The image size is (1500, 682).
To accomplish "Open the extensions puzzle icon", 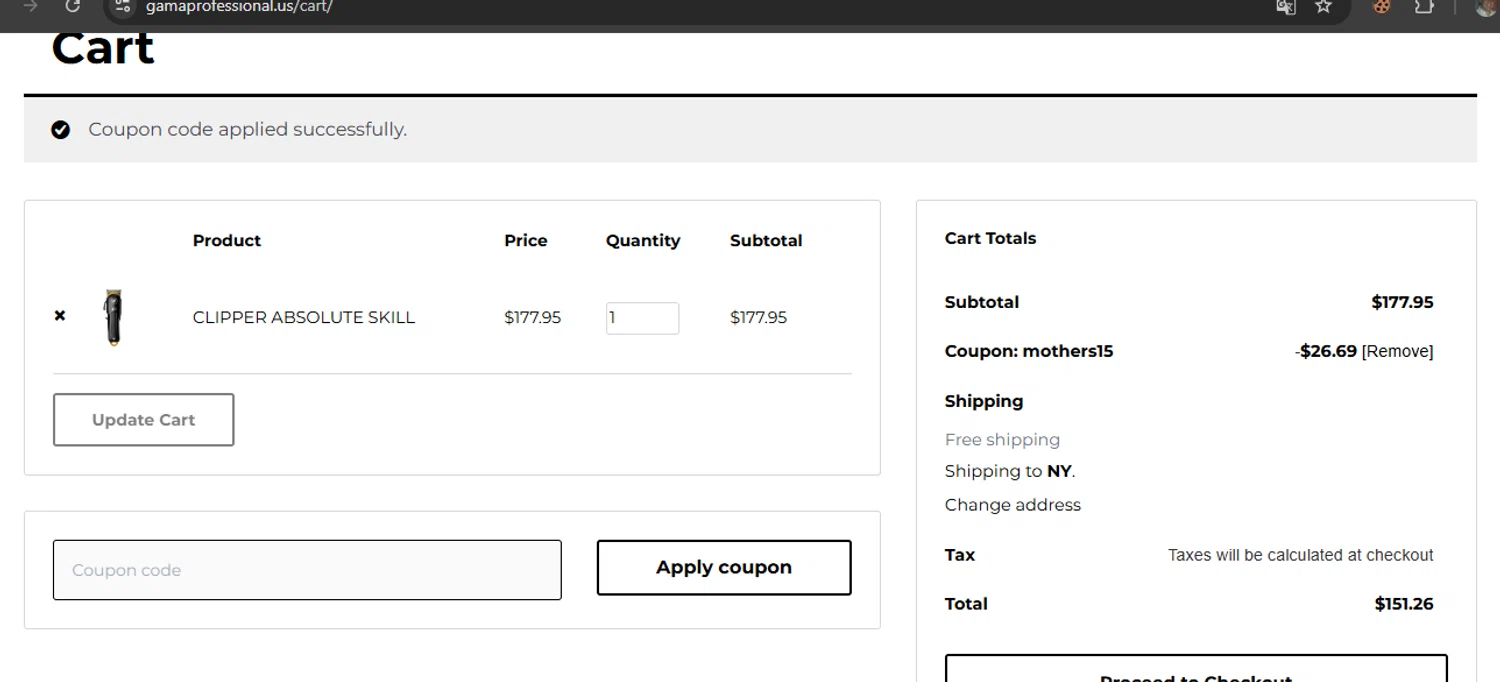I will click(1424, 7).
